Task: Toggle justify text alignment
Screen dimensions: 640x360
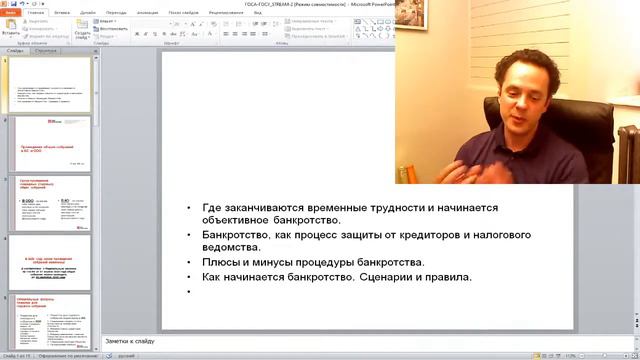Action: pyautogui.click(x=253, y=34)
